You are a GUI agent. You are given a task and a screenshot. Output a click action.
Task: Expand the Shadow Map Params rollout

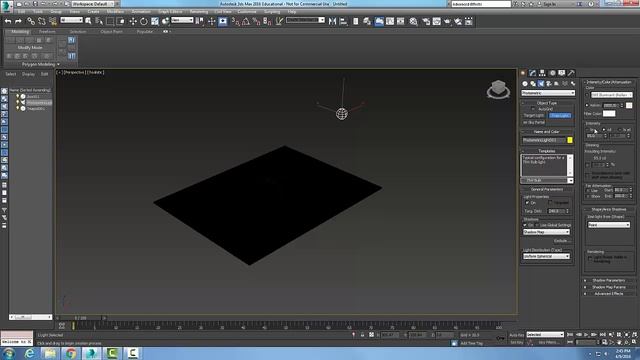click(x=609, y=287)
